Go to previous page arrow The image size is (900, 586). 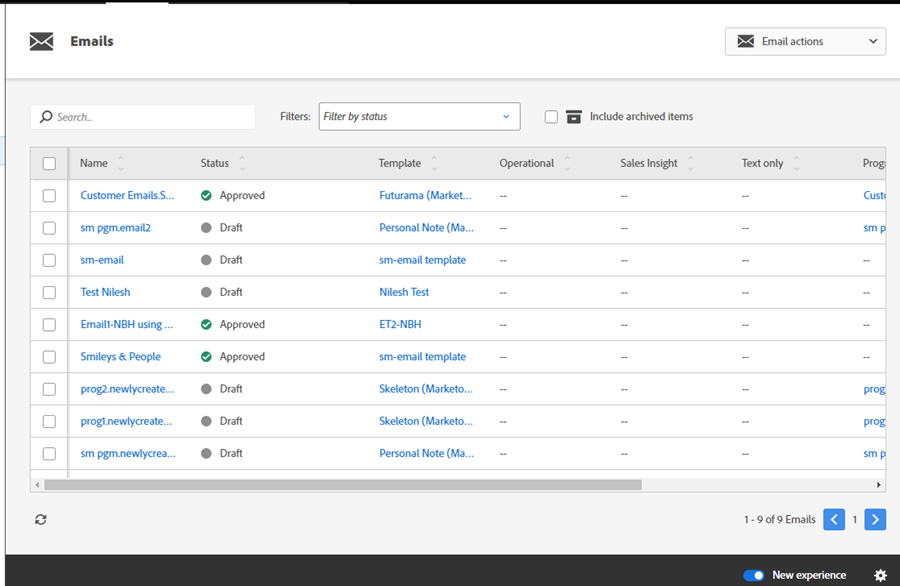[x=834, y=519]
